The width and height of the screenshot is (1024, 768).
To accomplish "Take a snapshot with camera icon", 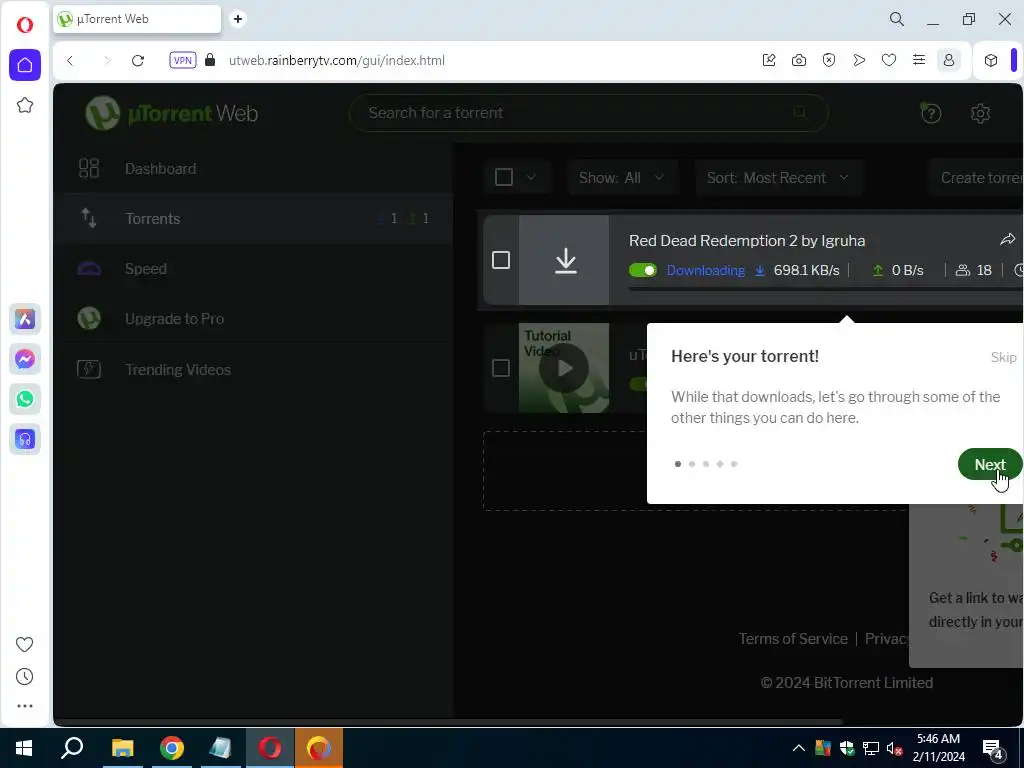I will 799,60.
